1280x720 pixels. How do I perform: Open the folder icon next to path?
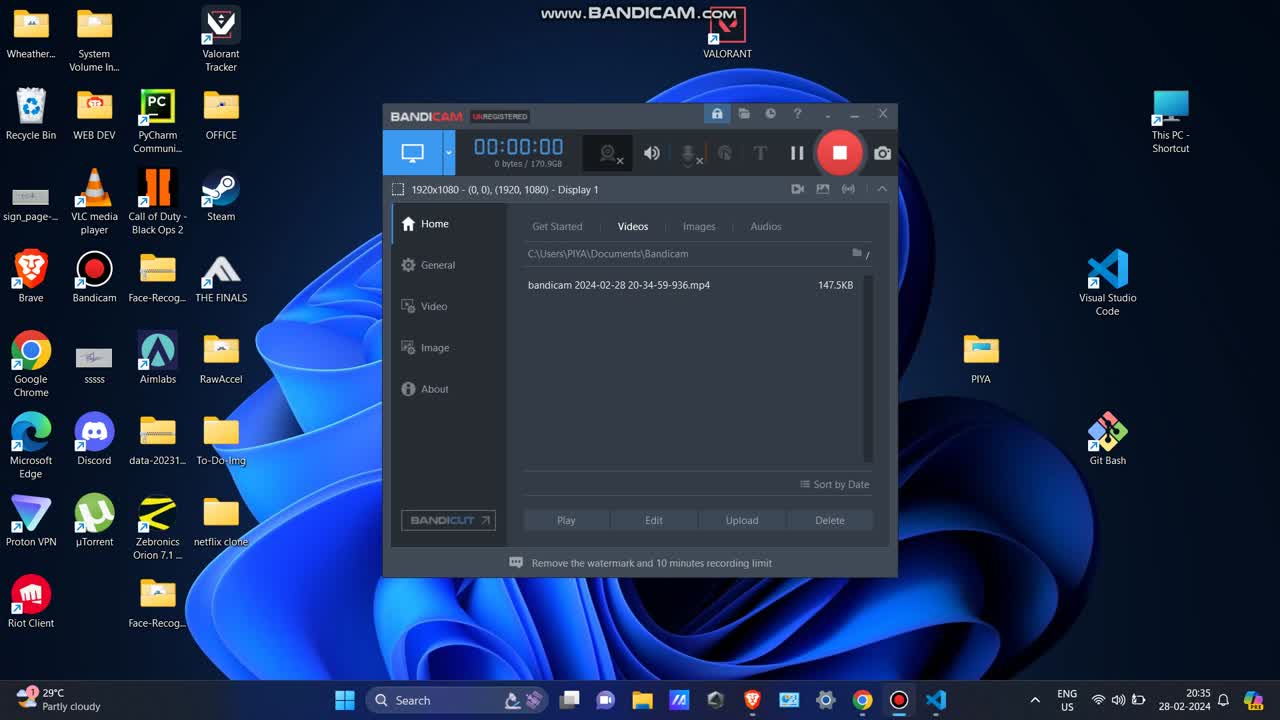pyautogui.click(x=857, y=253)
